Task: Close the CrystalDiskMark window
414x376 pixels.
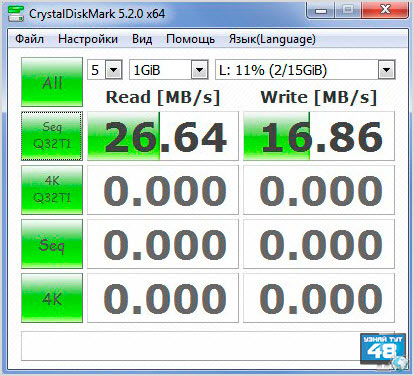Action: click(x=385, y=10)
